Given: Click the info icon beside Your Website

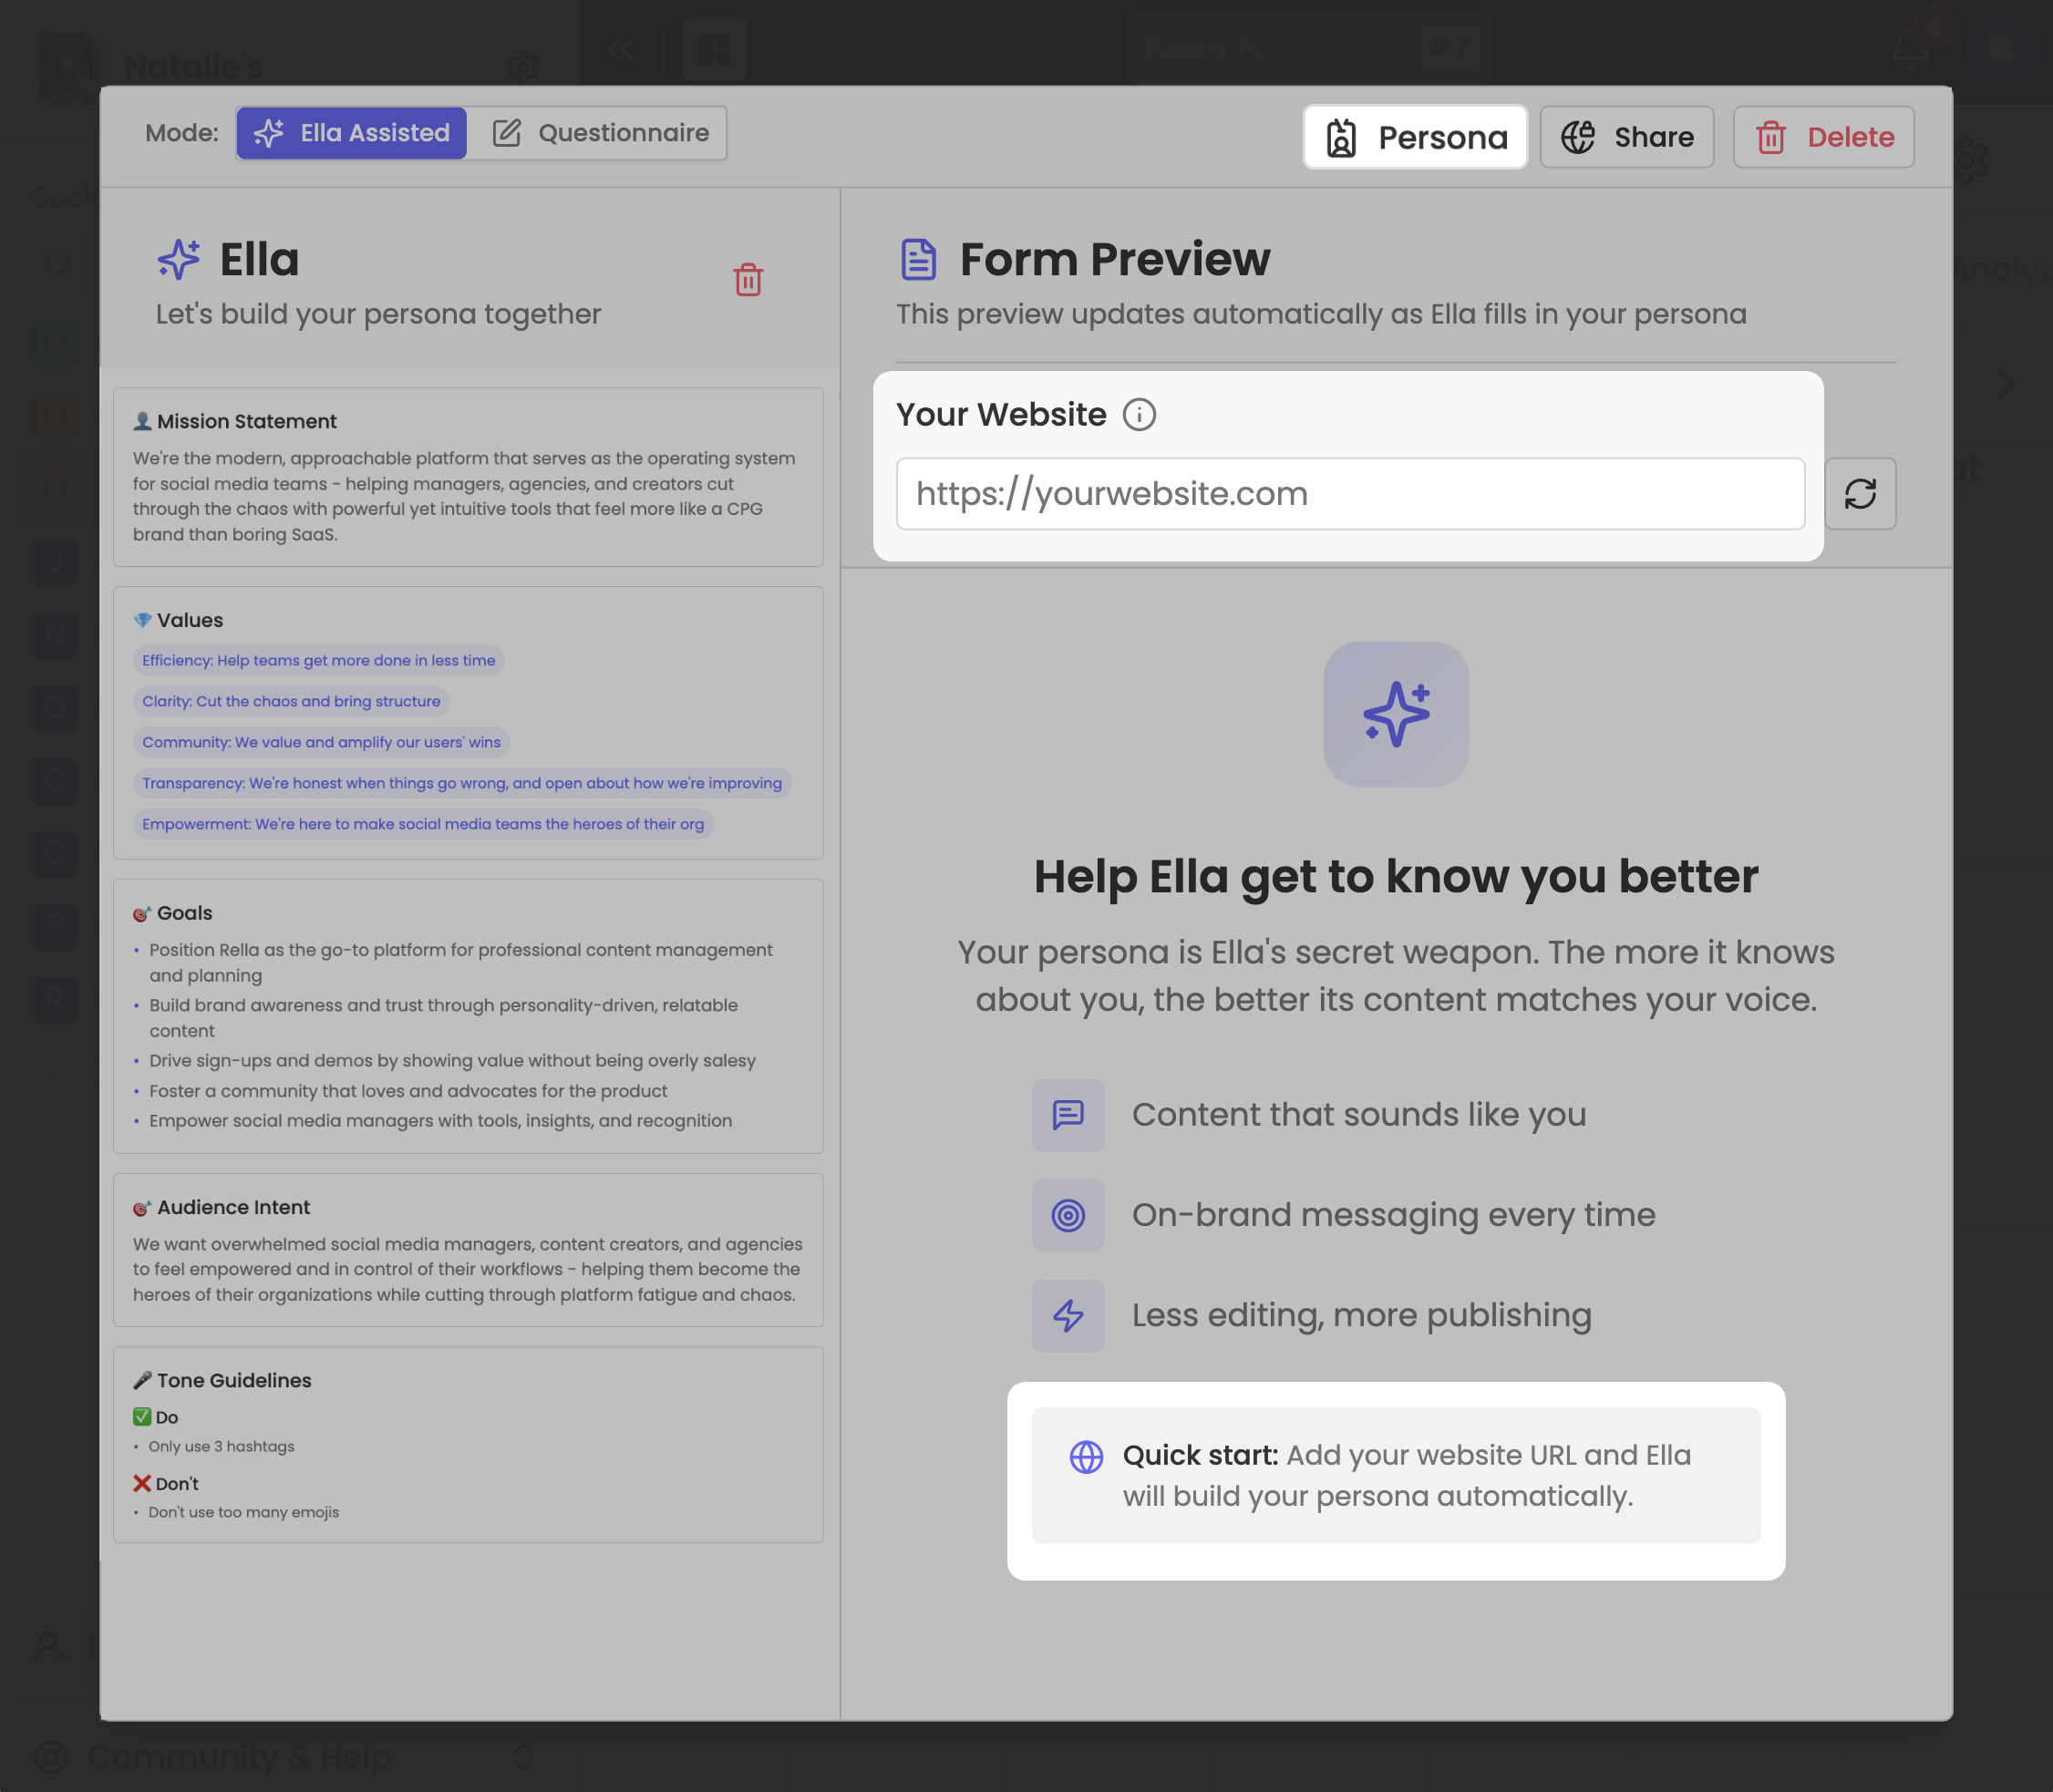Looking at the screenshot, I should coord(1139,414).
